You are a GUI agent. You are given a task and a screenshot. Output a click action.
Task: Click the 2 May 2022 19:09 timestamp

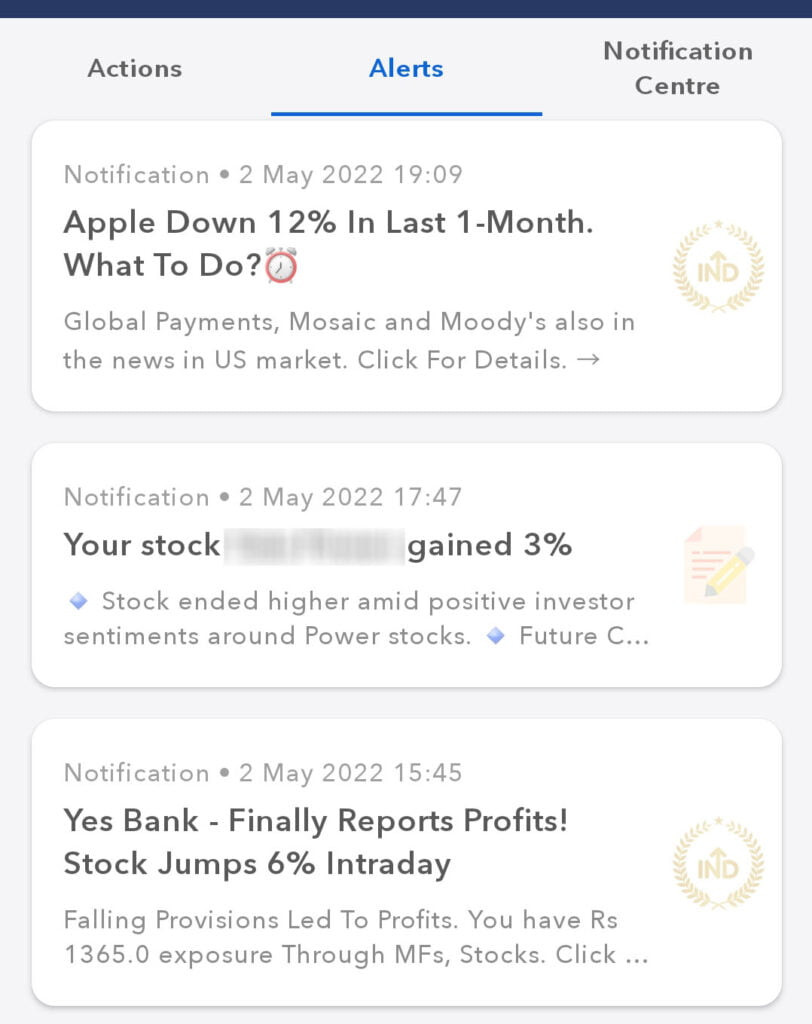[351, 174]
